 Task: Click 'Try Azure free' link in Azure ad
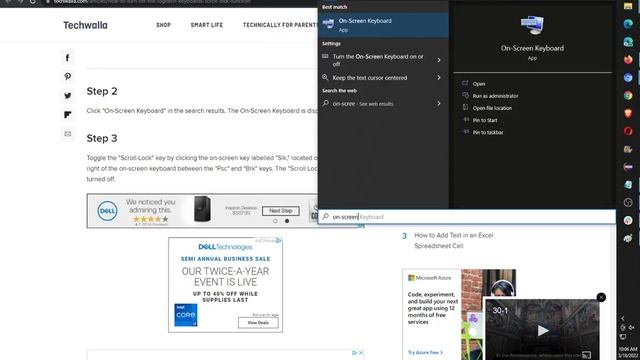tap(425, 352)
